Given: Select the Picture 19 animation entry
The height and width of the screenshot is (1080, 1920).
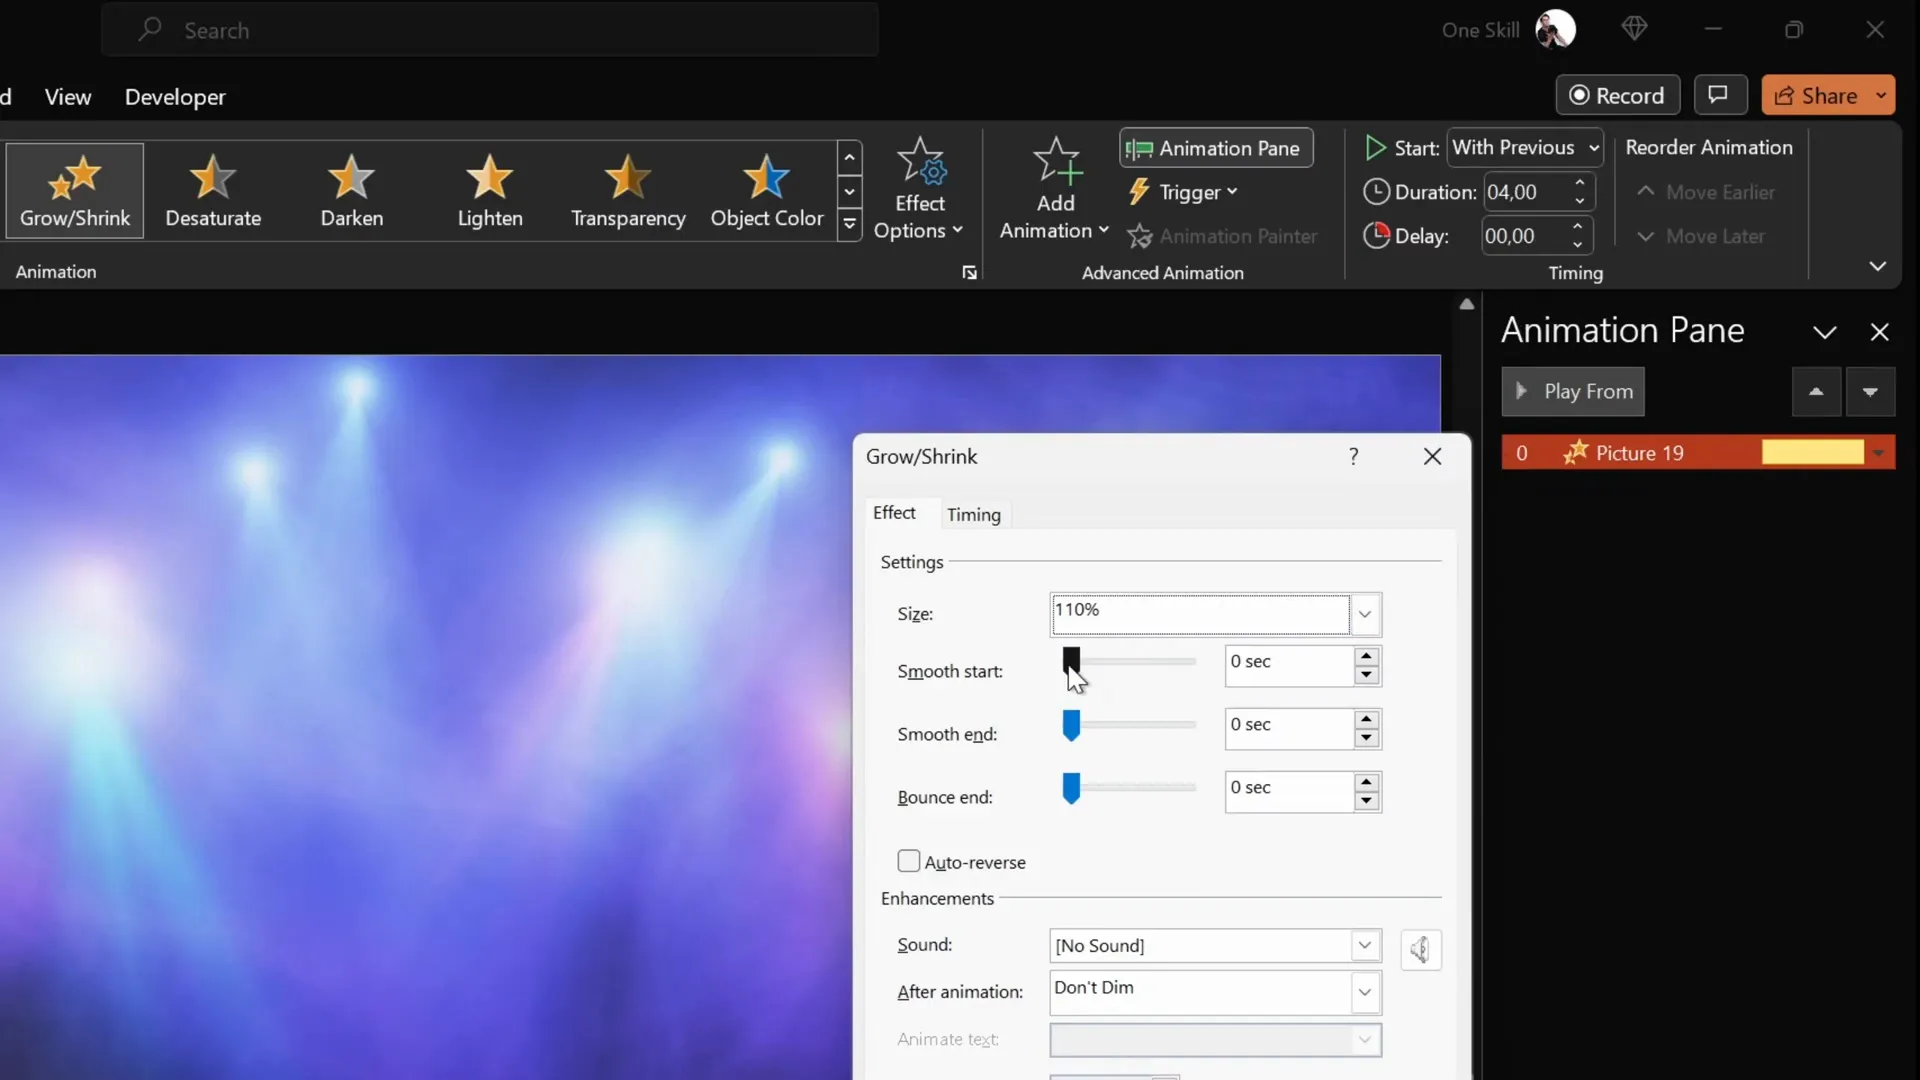Looking at the screenshot, I should tap(1698, 453).
